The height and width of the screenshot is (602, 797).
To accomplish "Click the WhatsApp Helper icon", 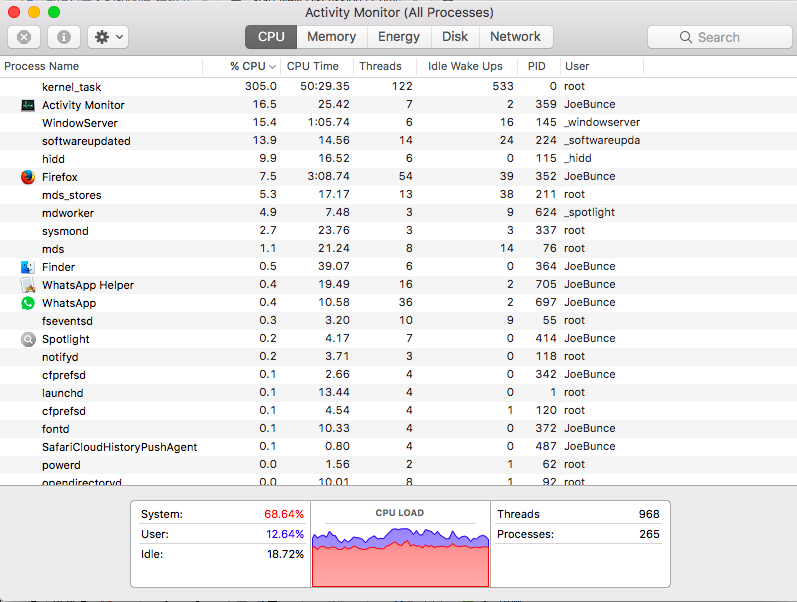I will coord(28,285).
